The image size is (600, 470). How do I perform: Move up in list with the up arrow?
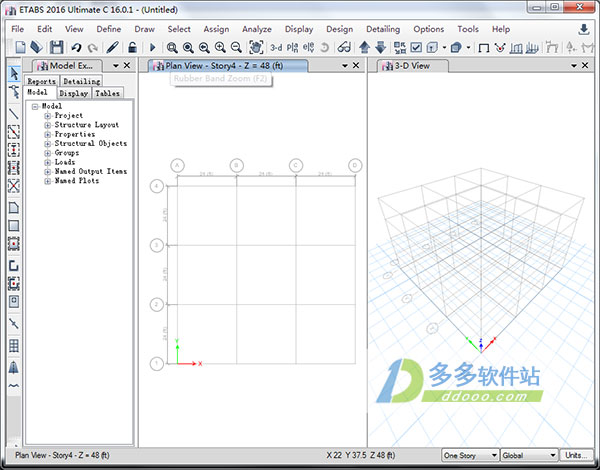pyautogui.click(x=365, y=47)
